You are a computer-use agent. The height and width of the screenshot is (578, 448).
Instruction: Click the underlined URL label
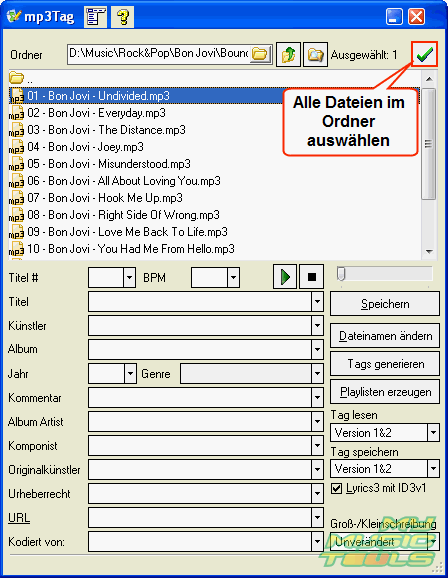19,518
